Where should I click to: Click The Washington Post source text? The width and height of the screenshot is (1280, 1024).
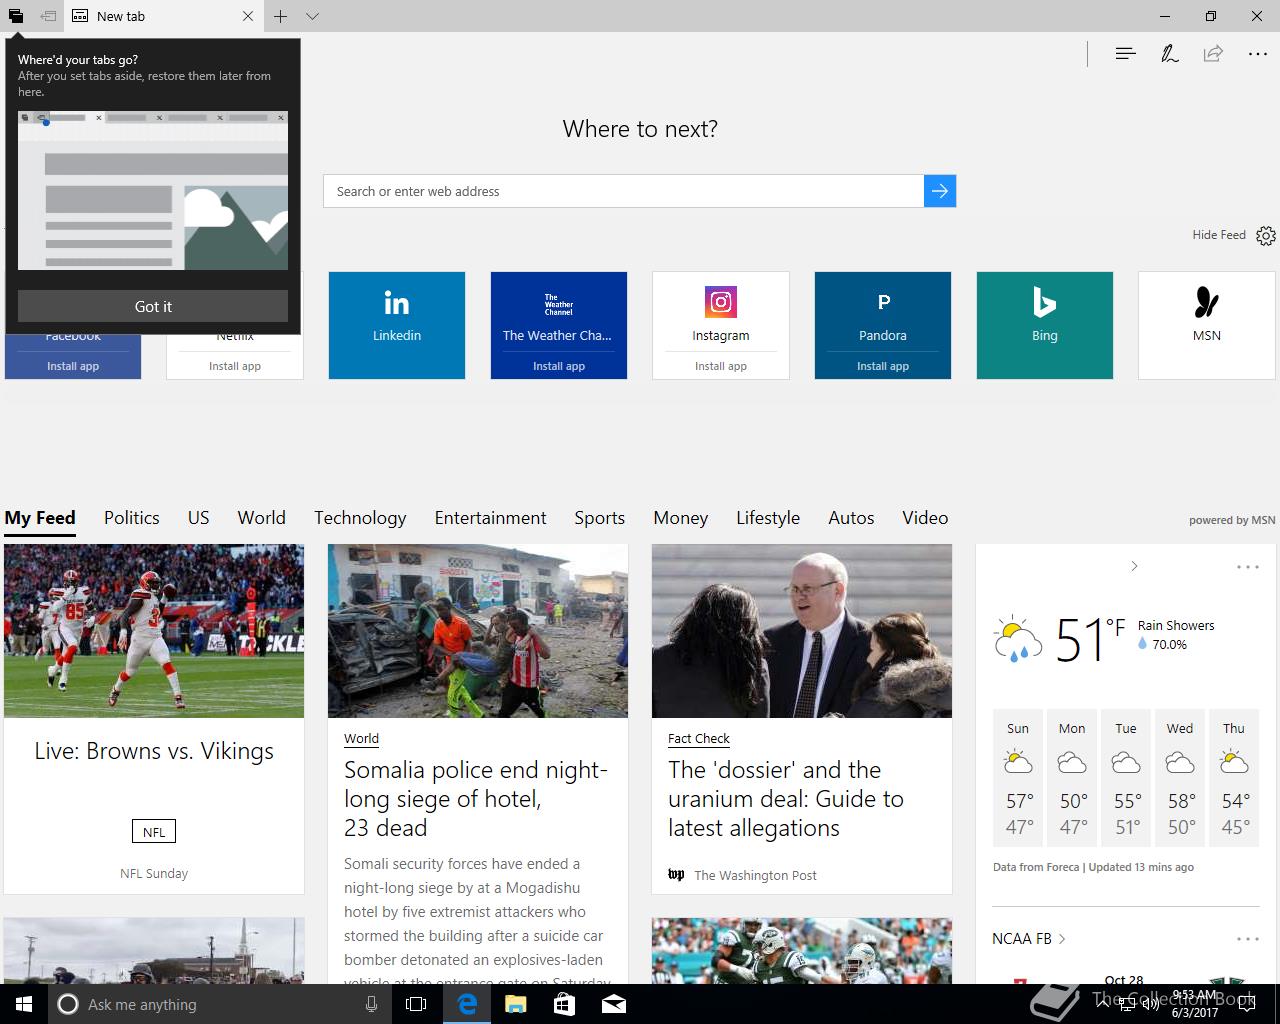coord(755,875)
